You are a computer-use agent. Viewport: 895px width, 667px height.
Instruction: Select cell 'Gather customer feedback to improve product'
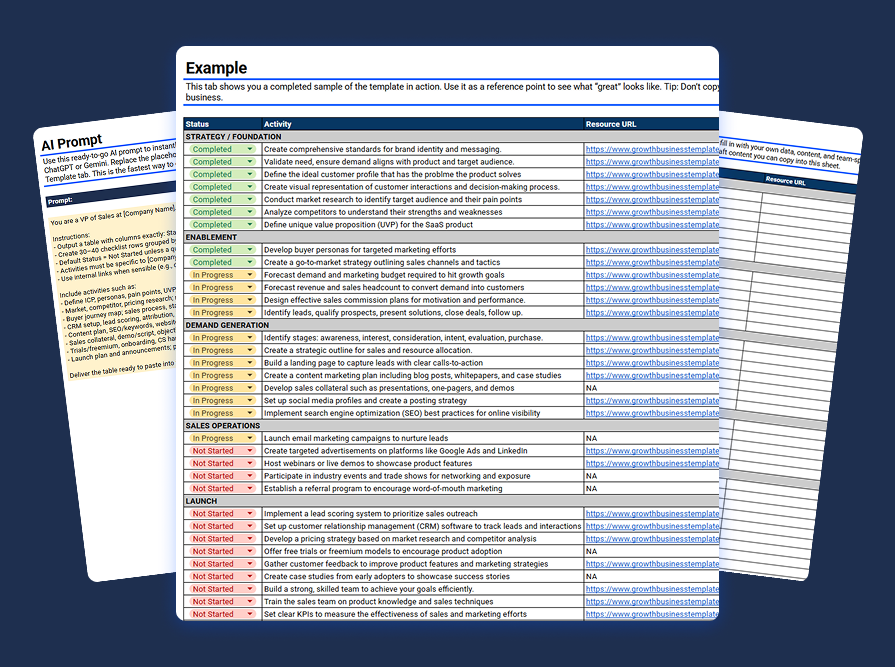pos(423,563)
